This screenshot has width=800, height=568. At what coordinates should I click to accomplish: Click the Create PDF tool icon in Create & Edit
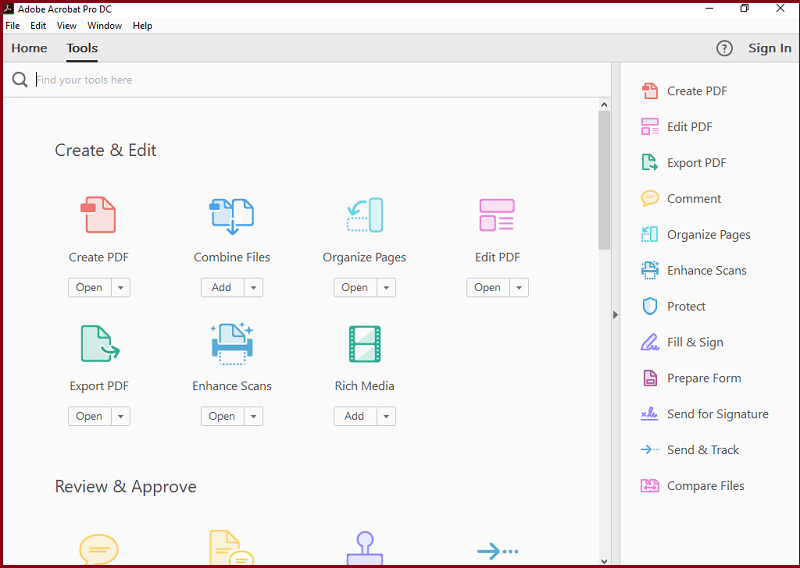(x=98, y=215)
